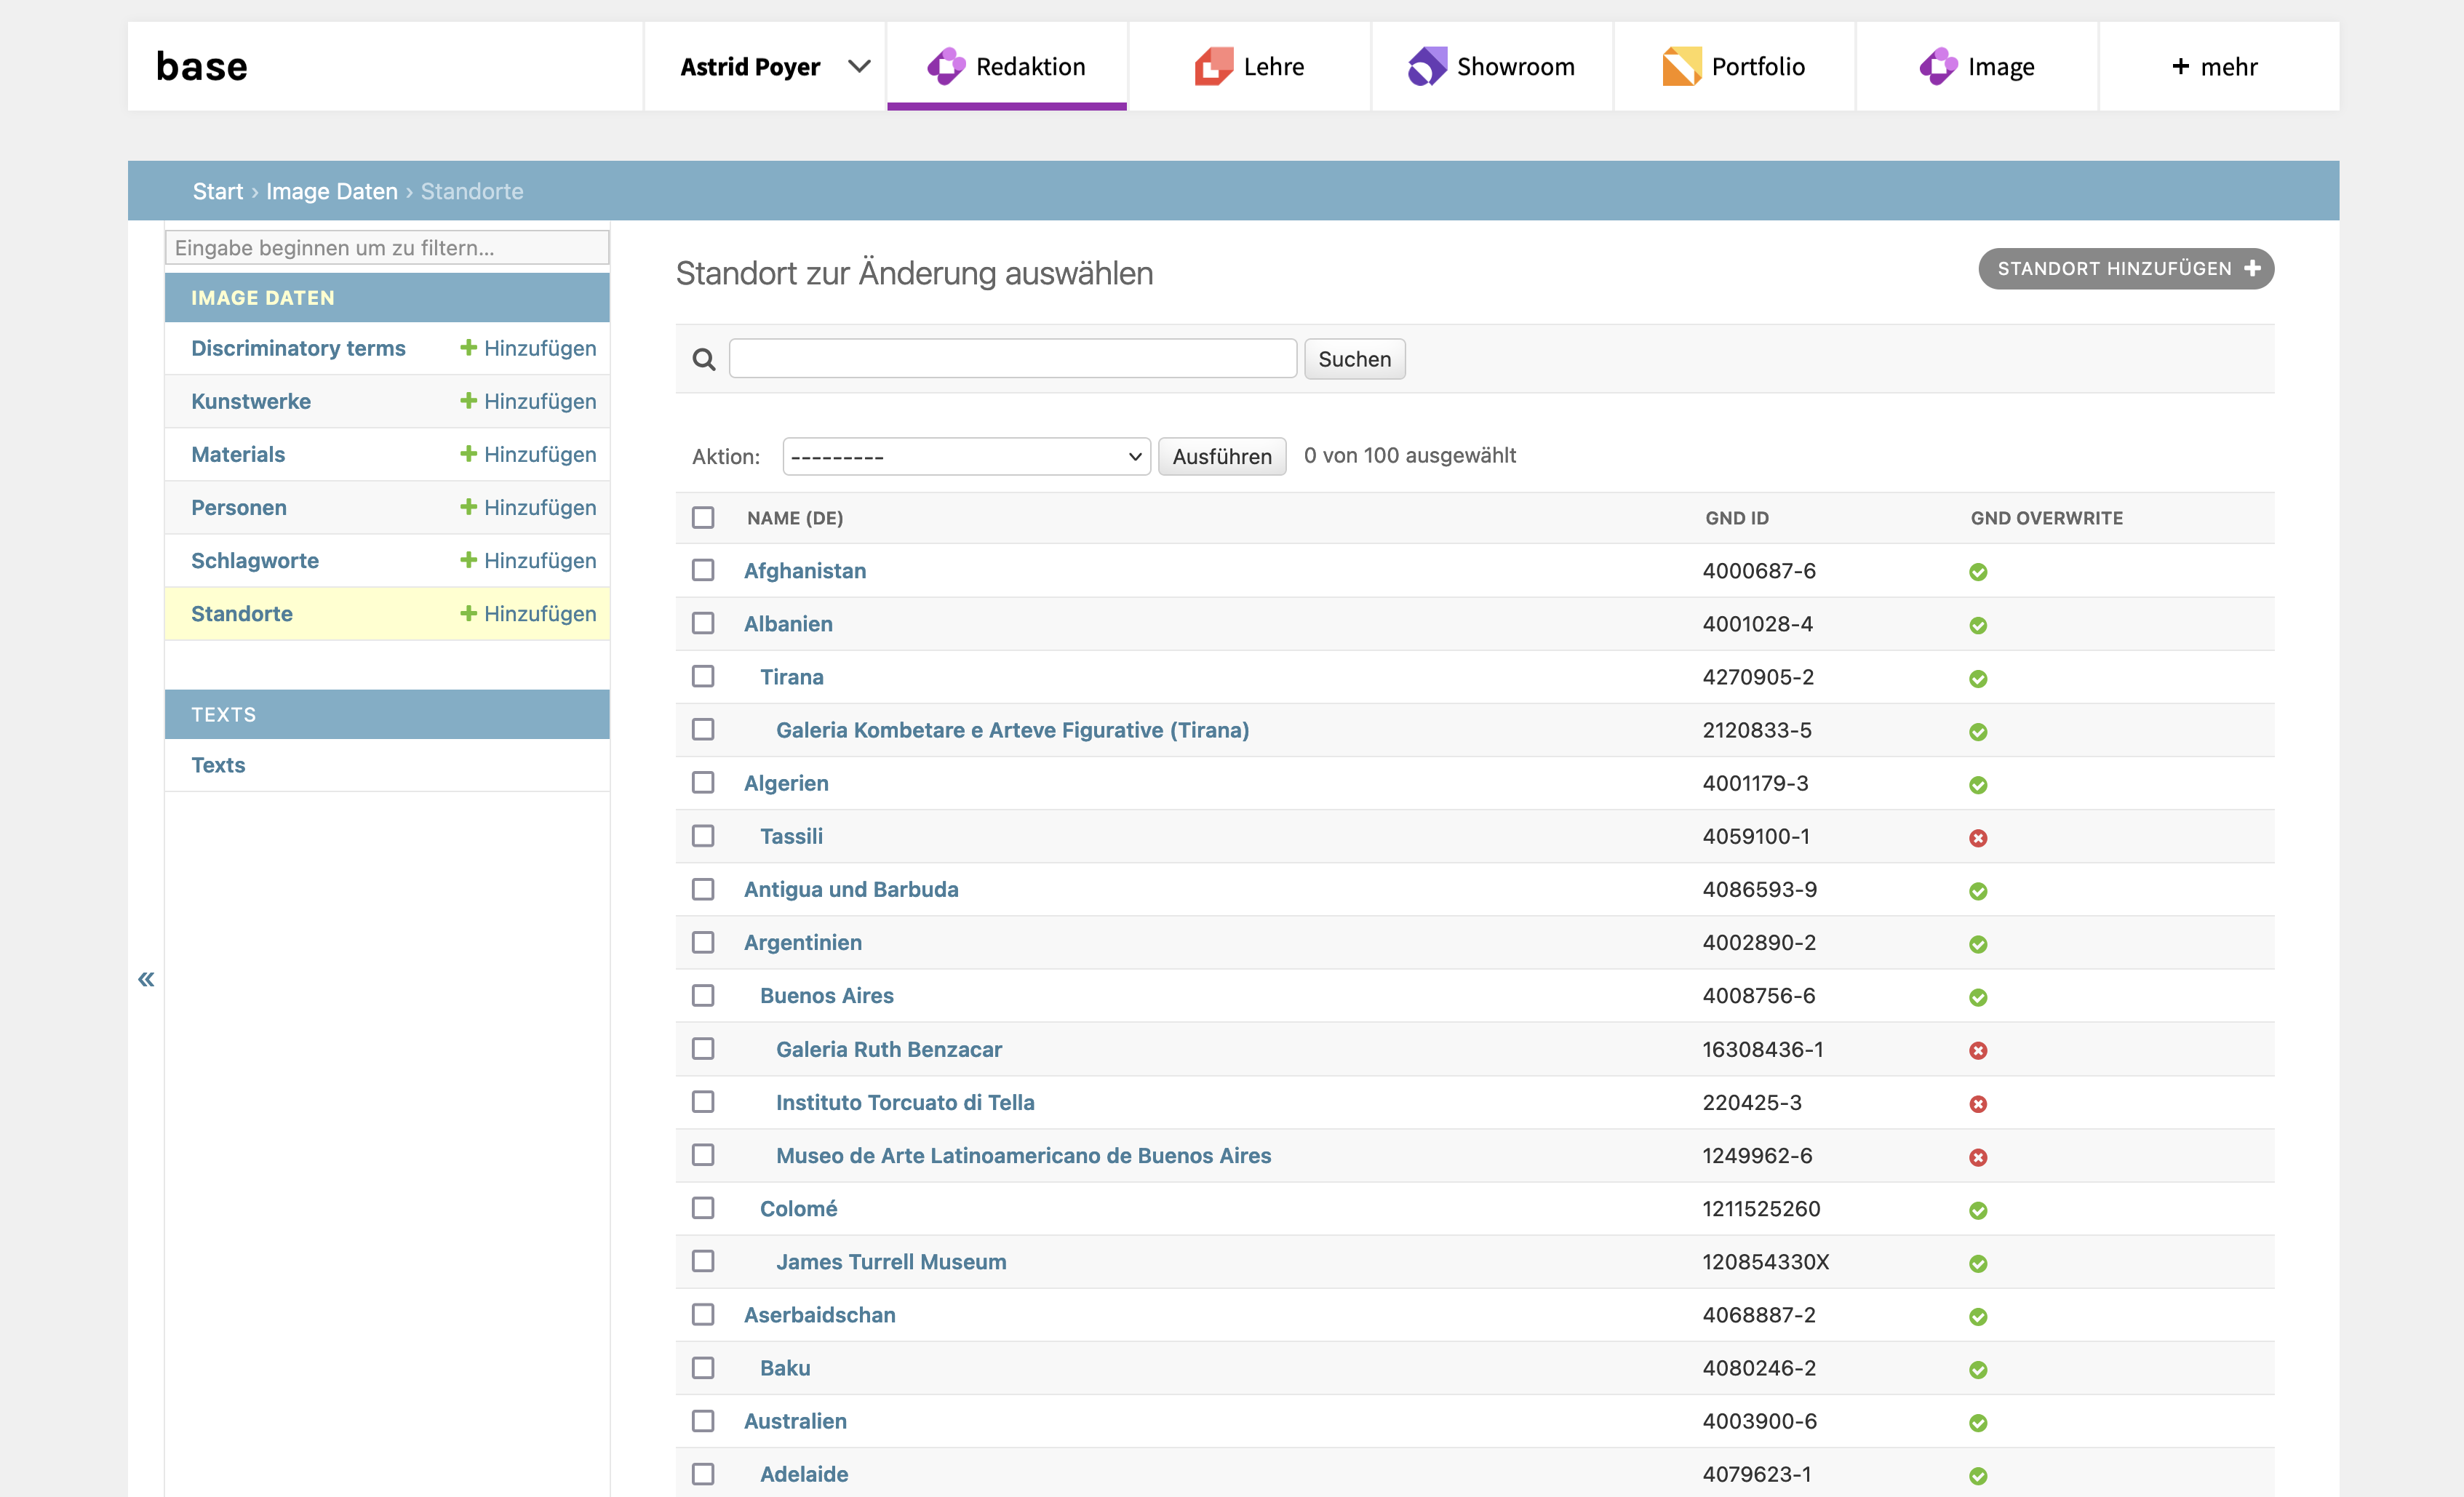Toggle the select-all checkbox in table header

(x=703, y=517)
